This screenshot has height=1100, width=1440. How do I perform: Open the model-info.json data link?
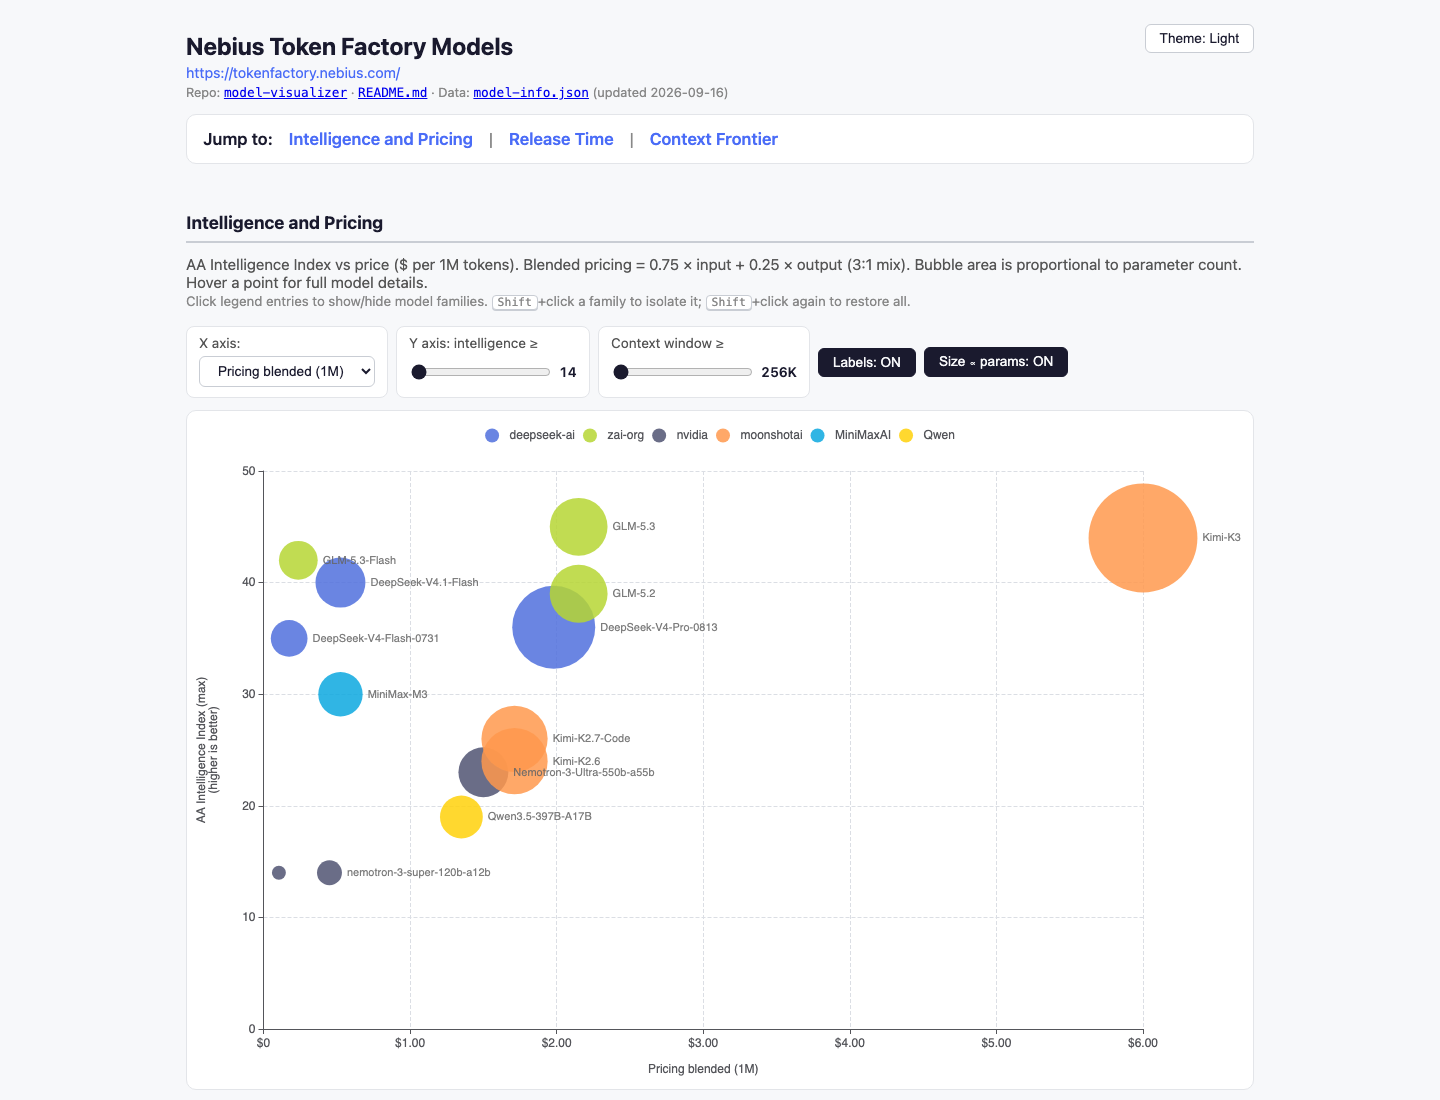531,92
